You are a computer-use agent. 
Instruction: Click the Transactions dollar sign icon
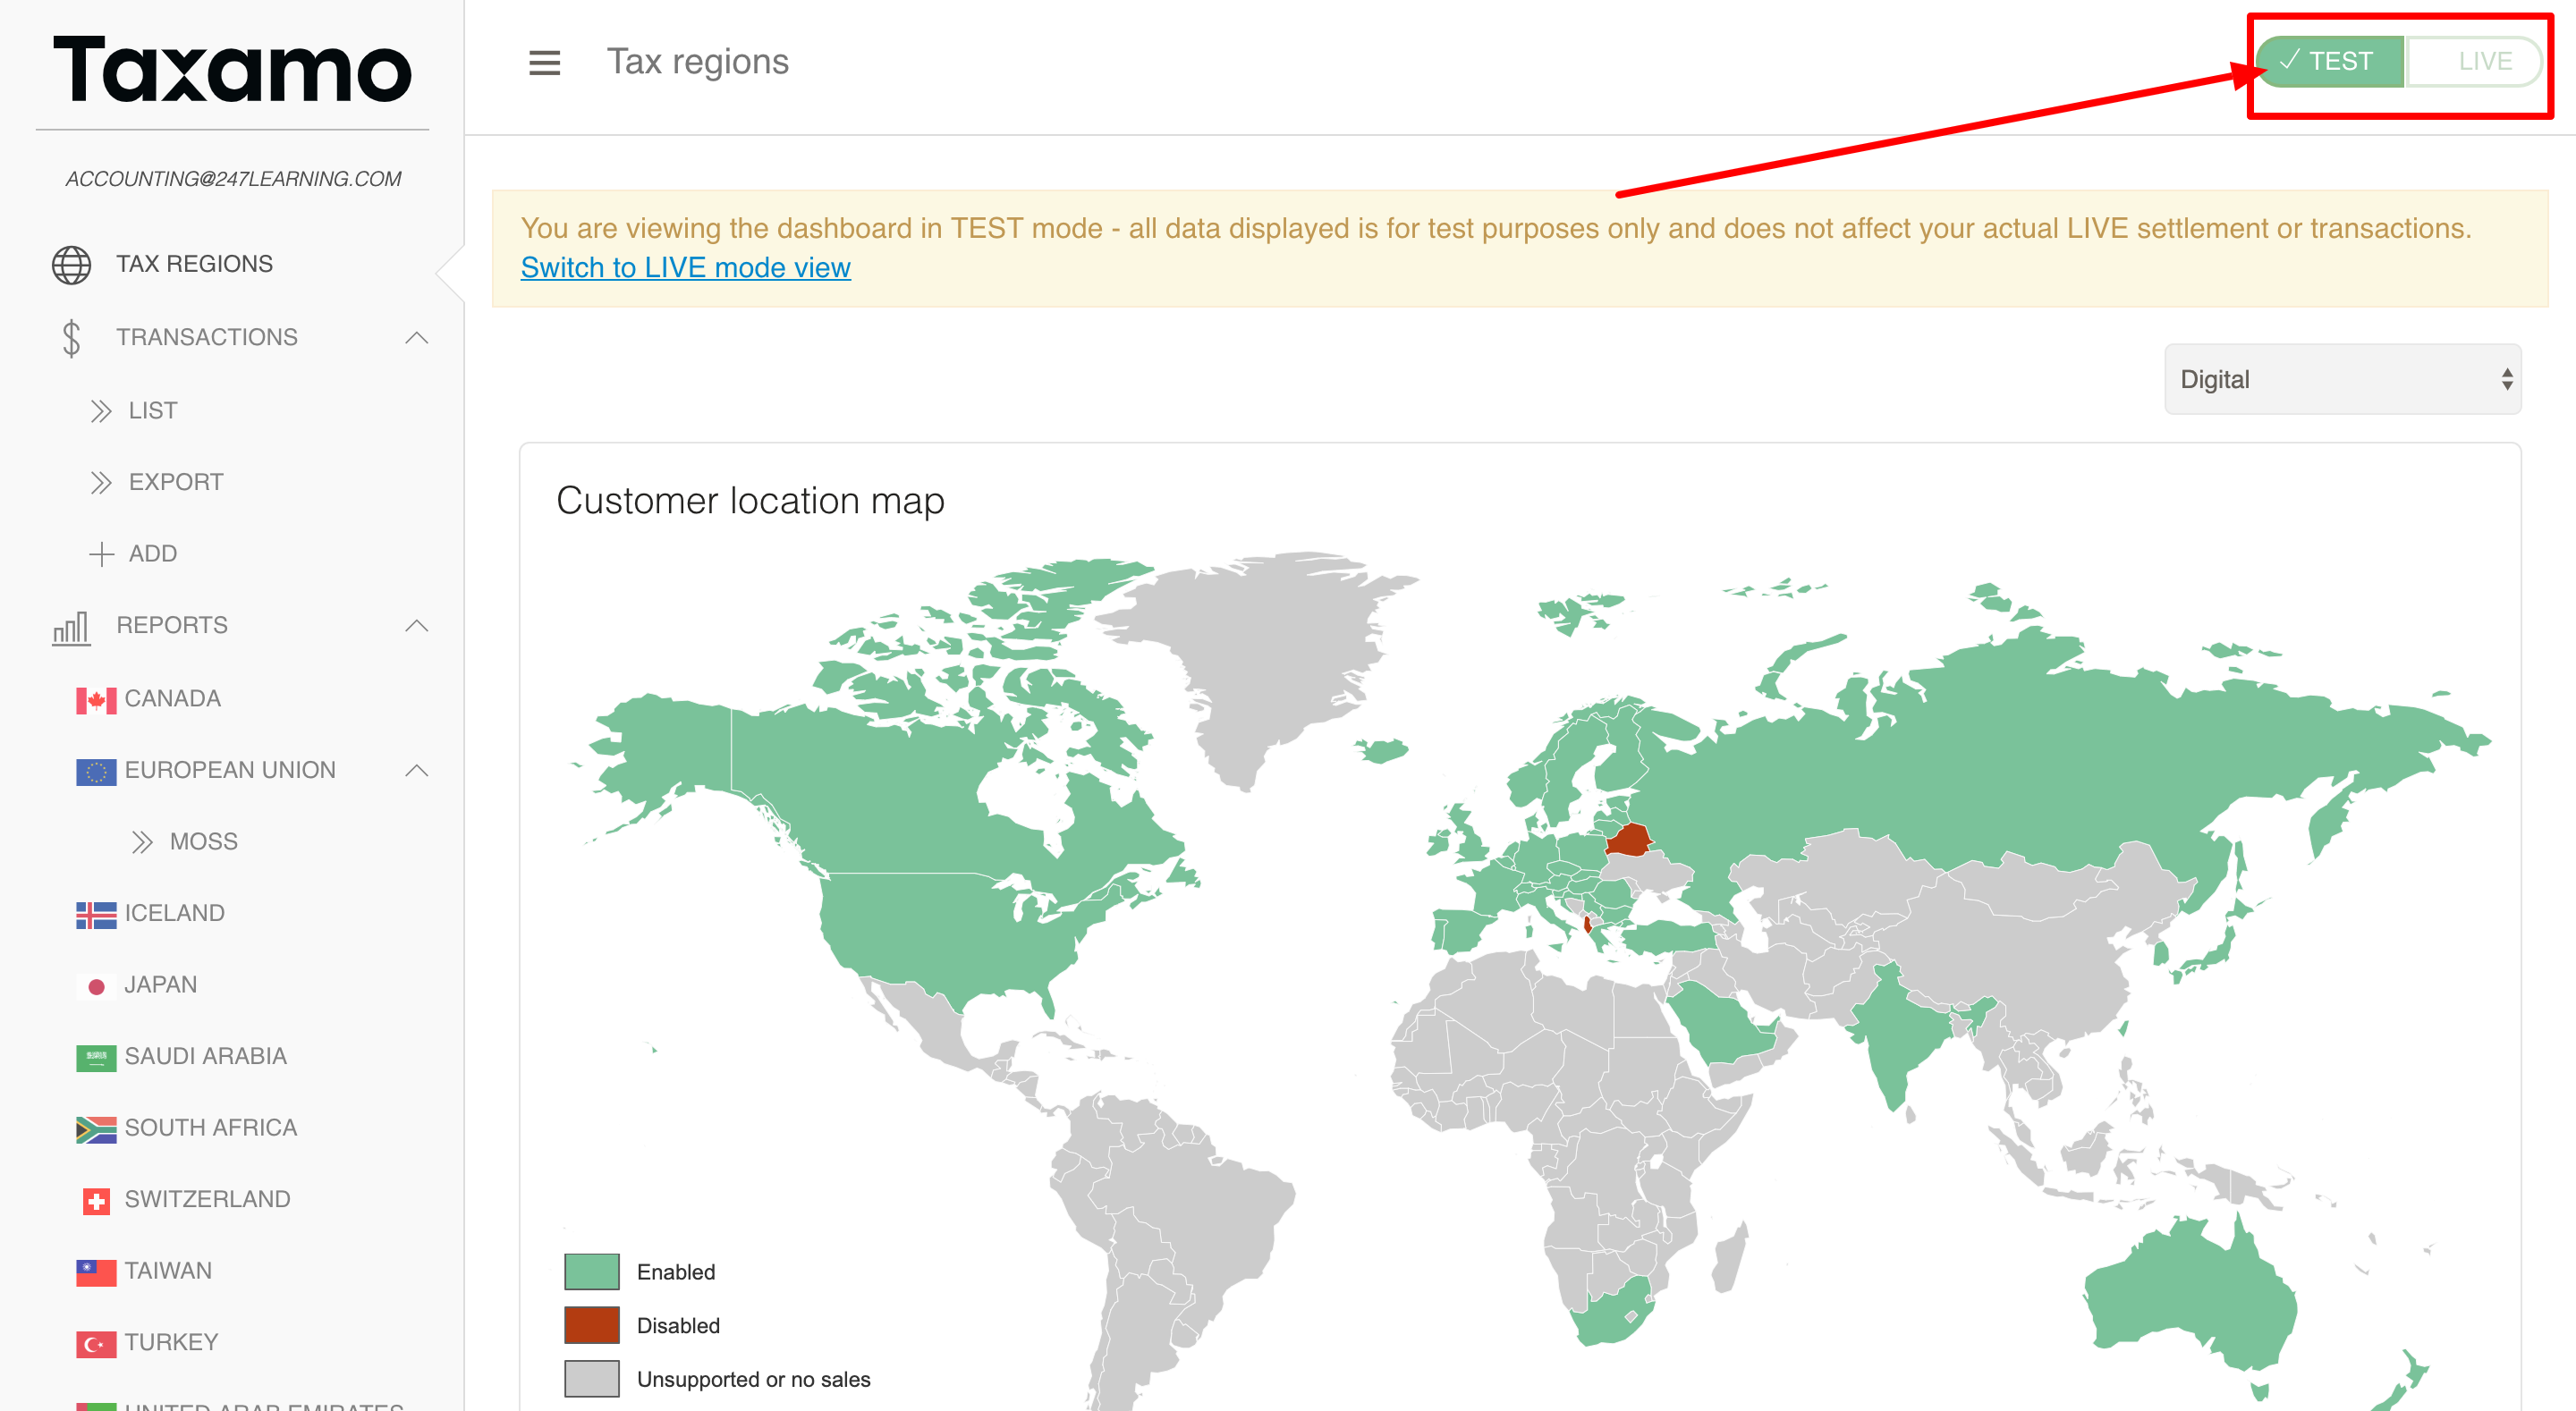(71, 338)
